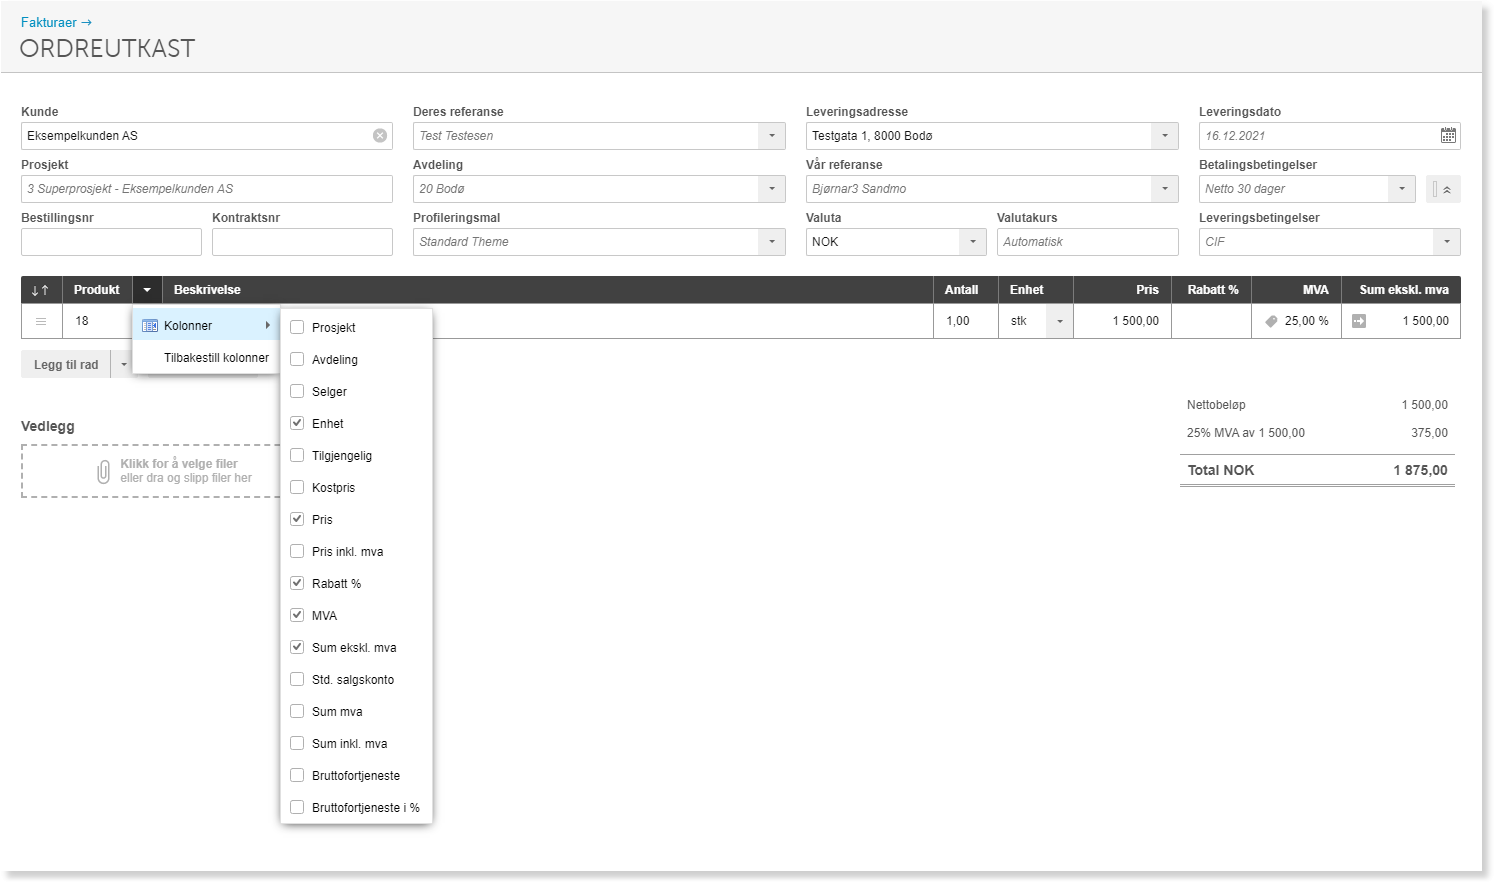This screenshot has width=1495, height=884.
Task: Grab the drag handle icon on row 18
Action: (41, 321)
